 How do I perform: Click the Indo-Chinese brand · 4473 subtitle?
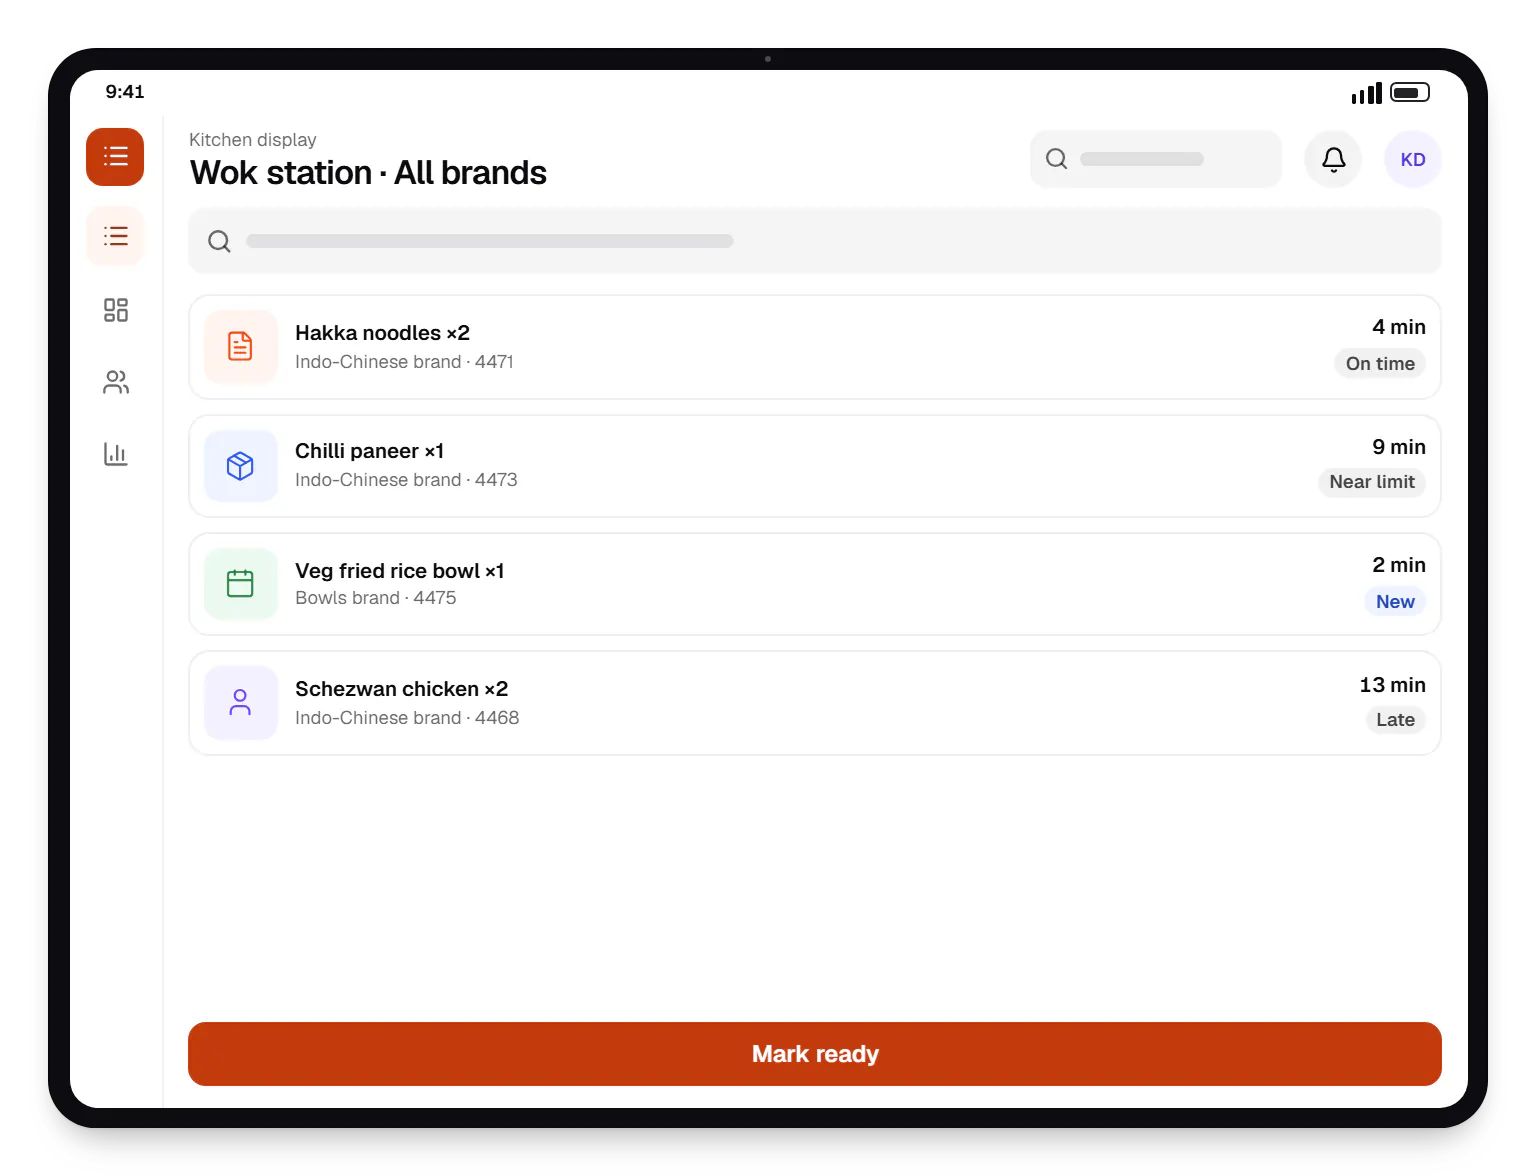[x=406, y=480]
